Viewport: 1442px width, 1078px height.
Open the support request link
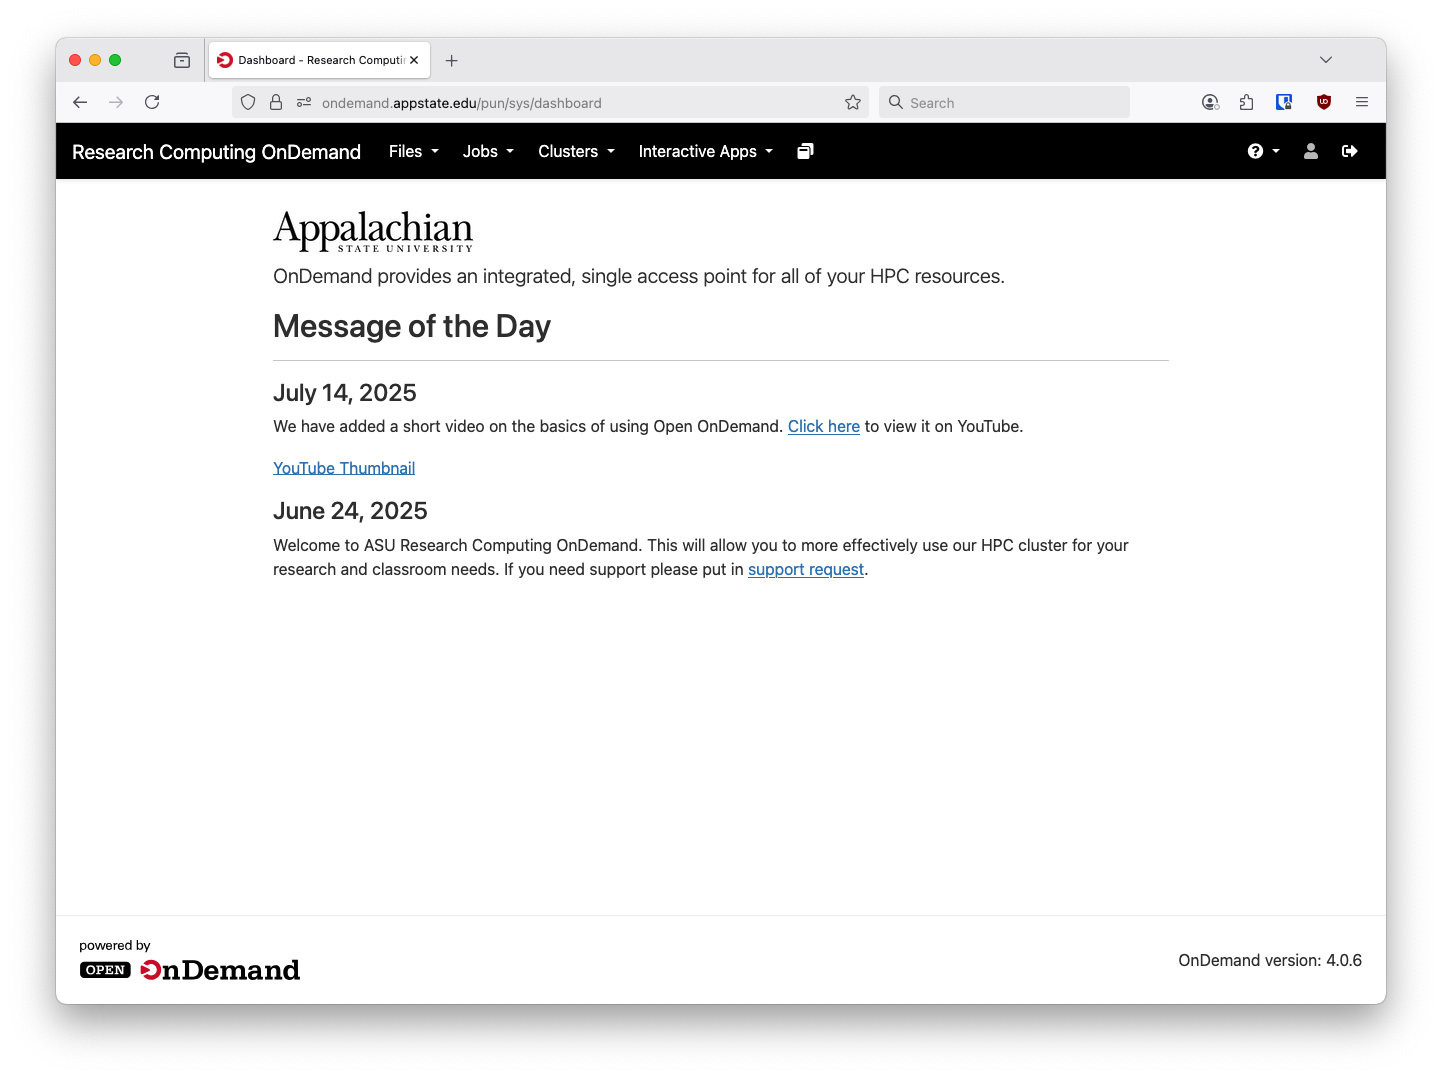tap(805, 569)
